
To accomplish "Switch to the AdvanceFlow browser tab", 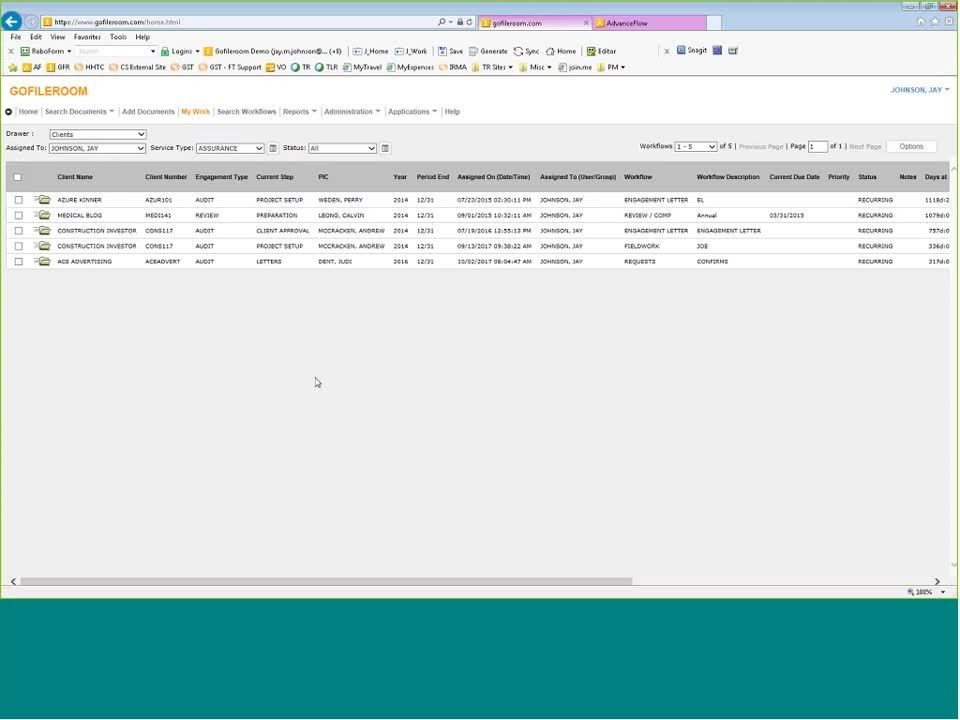I will (x=648, y=23).
